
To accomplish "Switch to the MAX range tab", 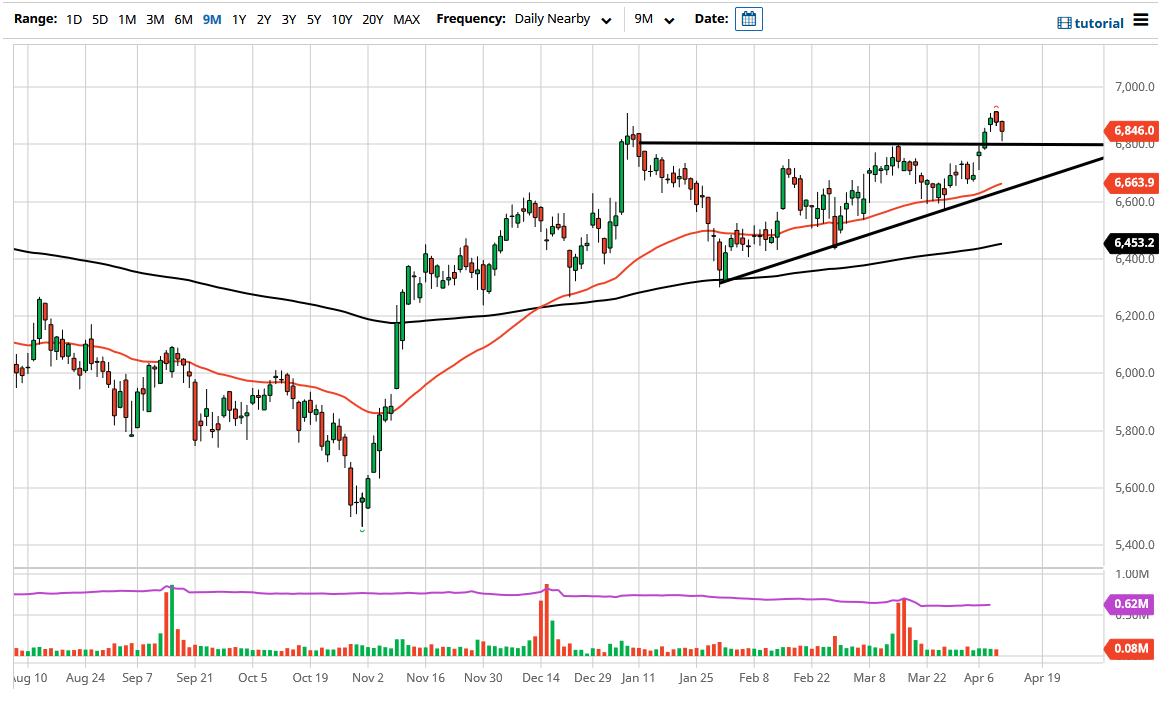I will pos(406,18).
